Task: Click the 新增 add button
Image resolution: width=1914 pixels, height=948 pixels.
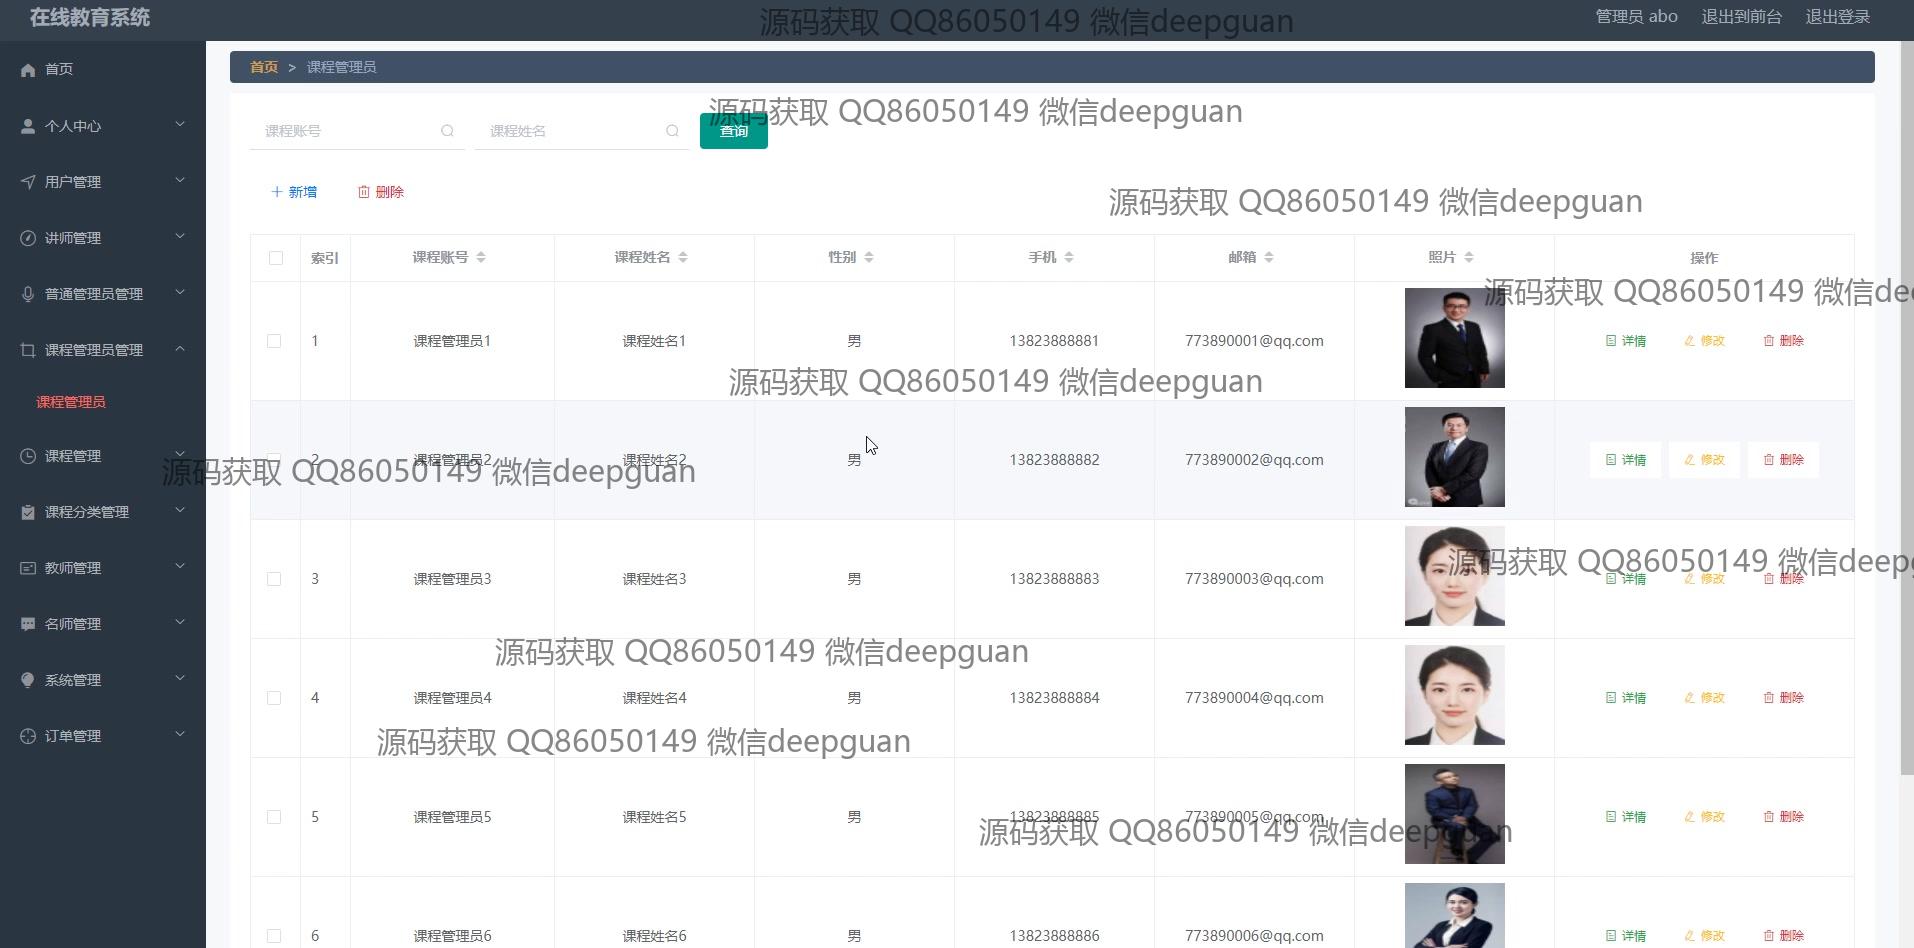Action: [294, 192]
